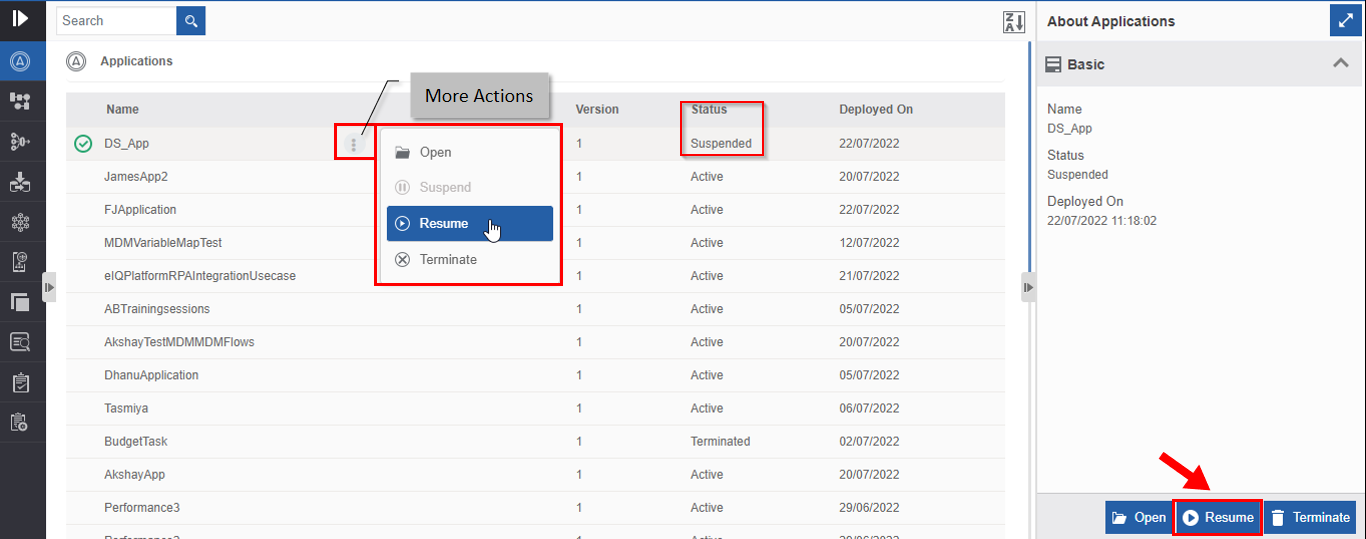Click the Basic section icon
Viewport: 1366px width, 539px height.
pyautogui.click(x=1053, y=65)
